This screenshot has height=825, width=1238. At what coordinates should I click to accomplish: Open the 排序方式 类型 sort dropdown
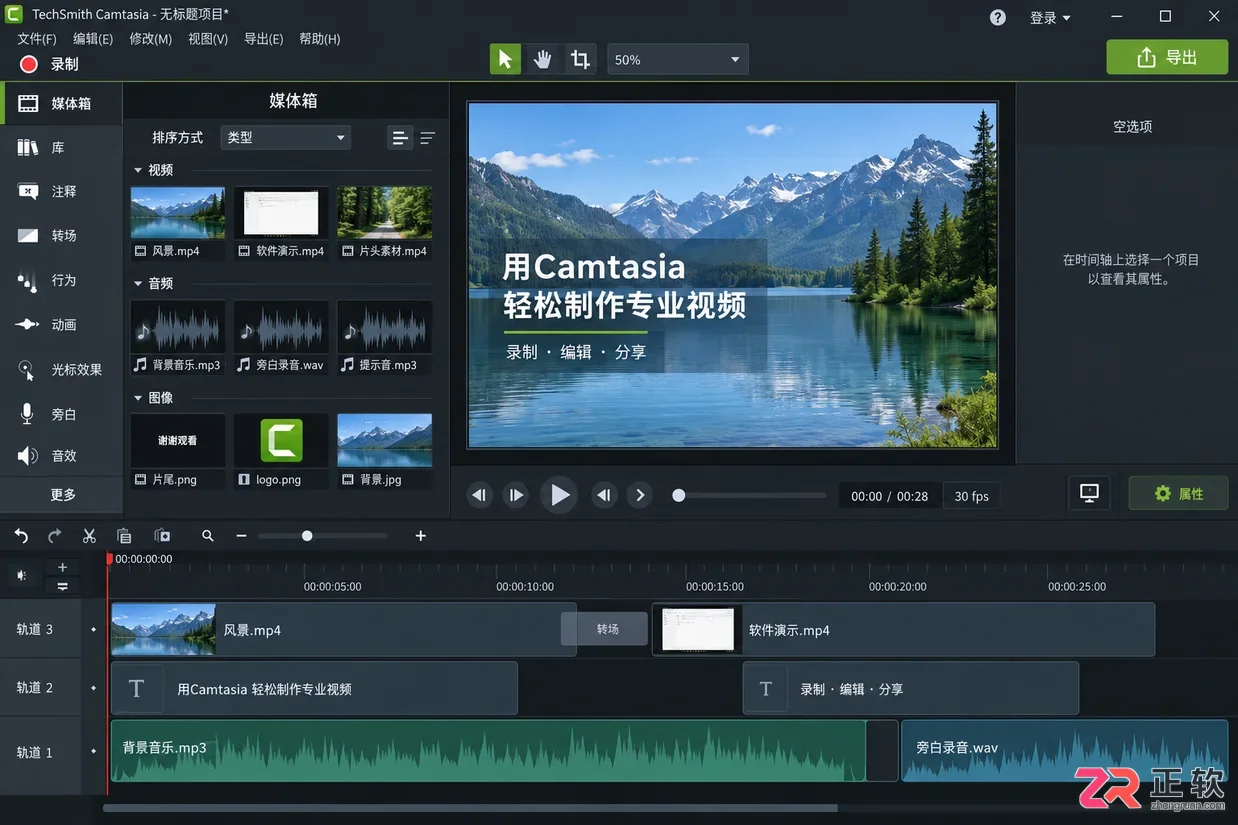pyautogui.click(x=285, y=137)
